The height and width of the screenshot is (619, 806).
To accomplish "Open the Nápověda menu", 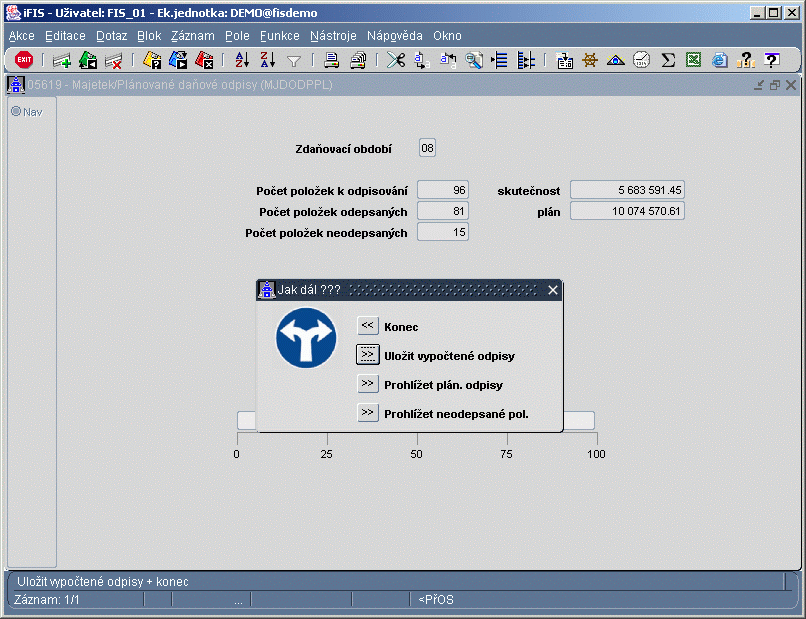I will click(x=395, y=36).
